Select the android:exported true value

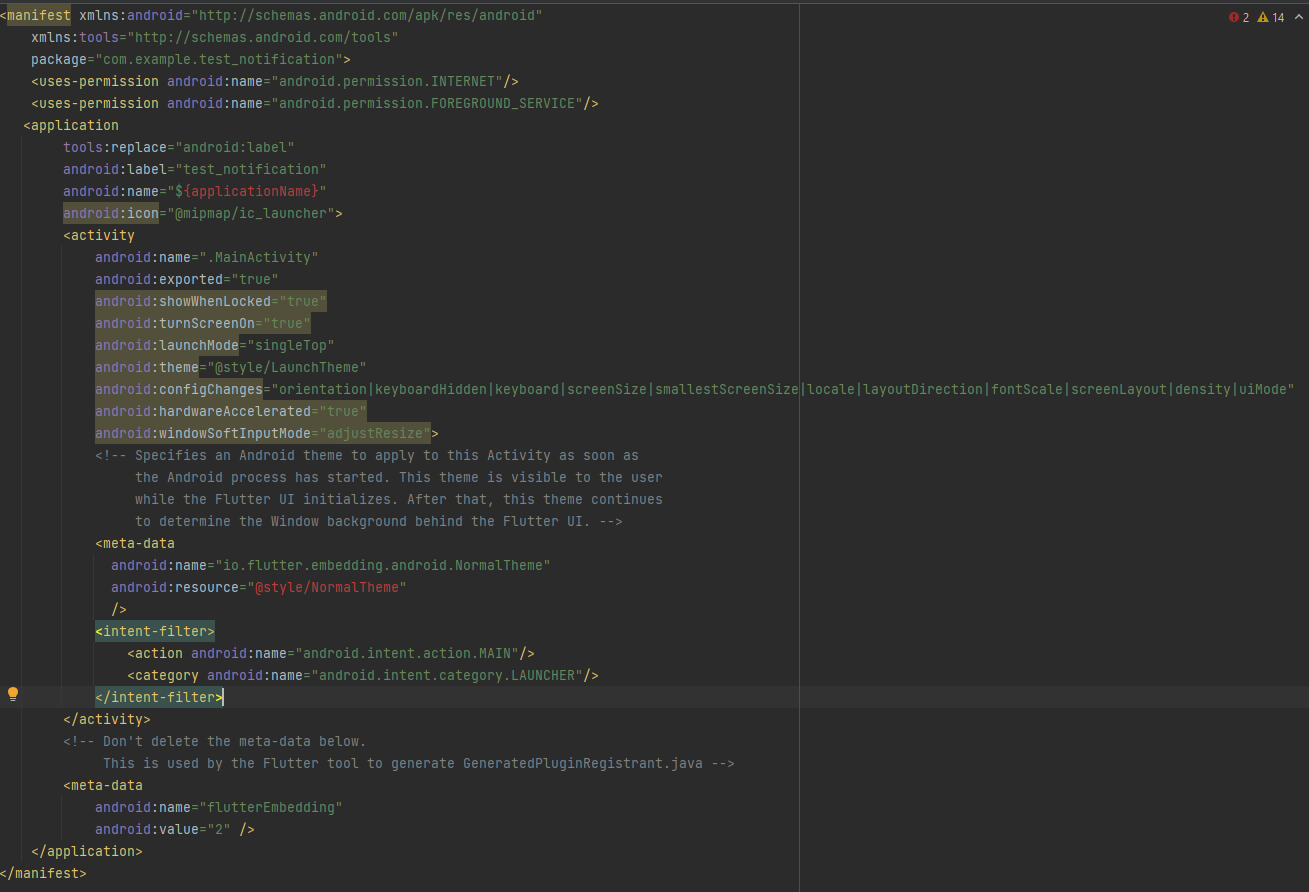(255, 279)
